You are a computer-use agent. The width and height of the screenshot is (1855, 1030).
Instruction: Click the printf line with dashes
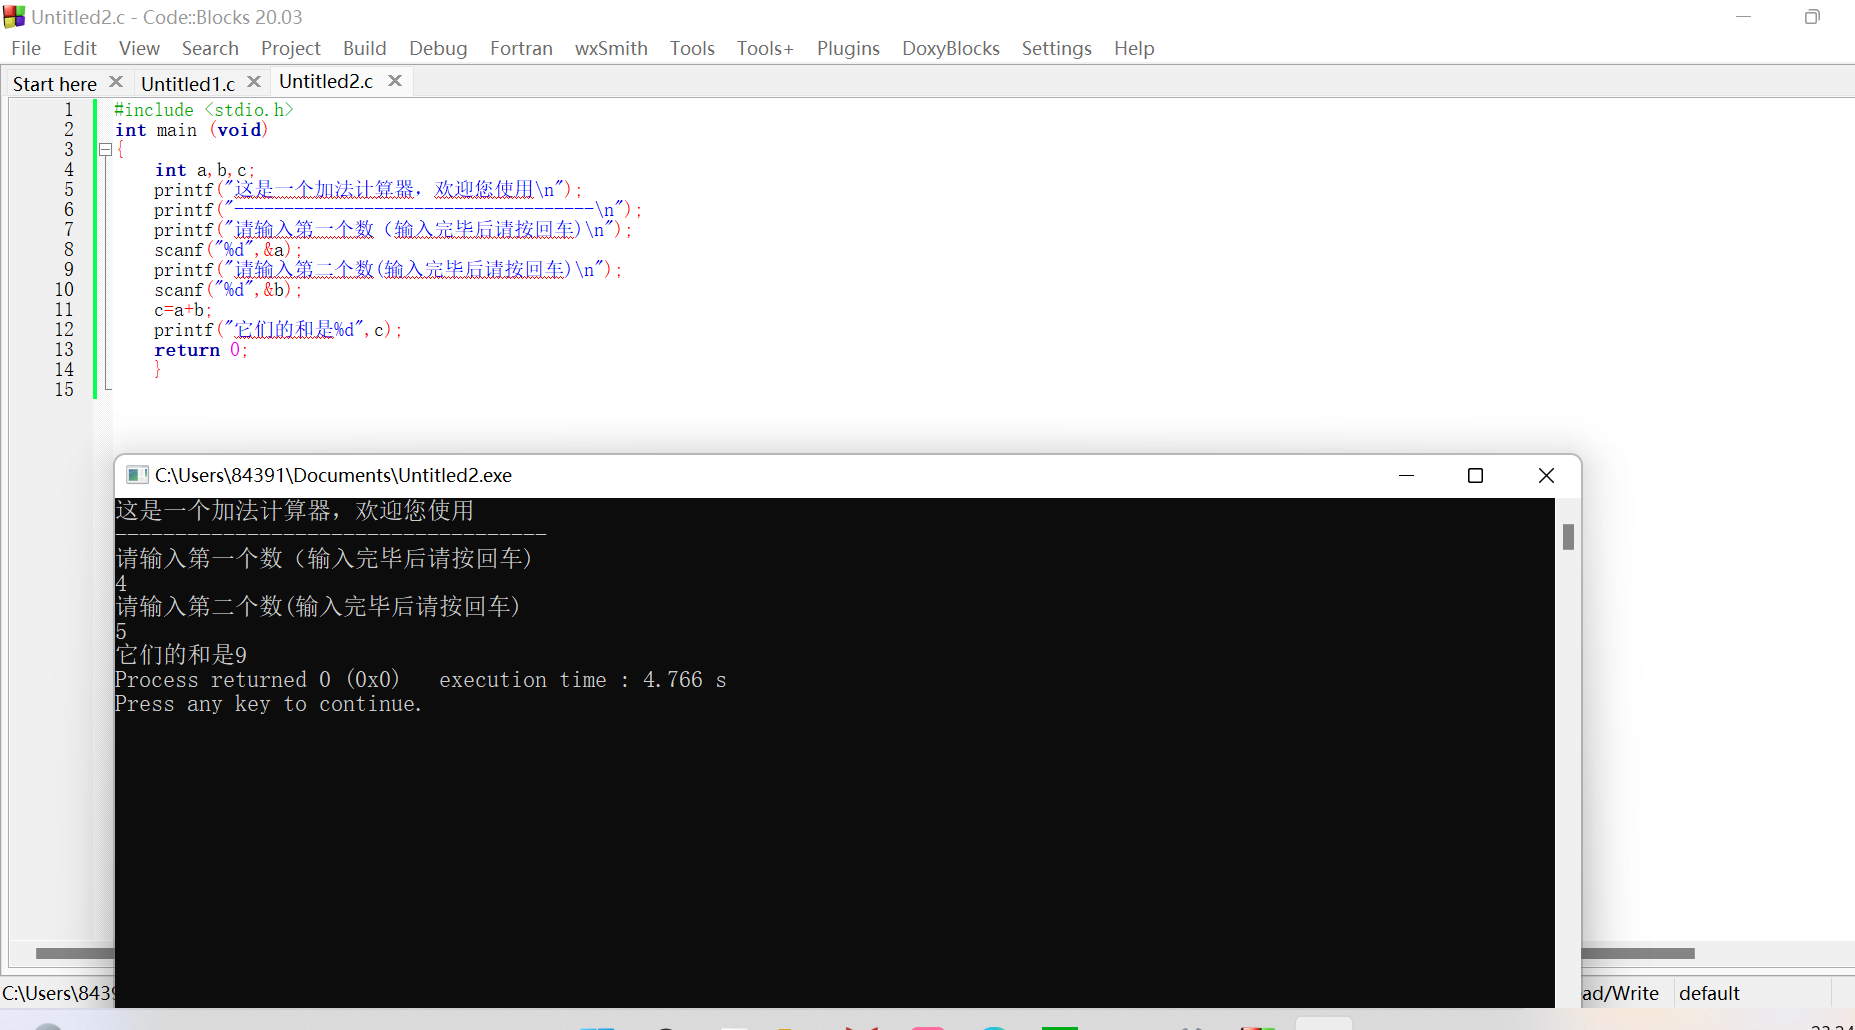pyautogui.click(x=398, y=210)
